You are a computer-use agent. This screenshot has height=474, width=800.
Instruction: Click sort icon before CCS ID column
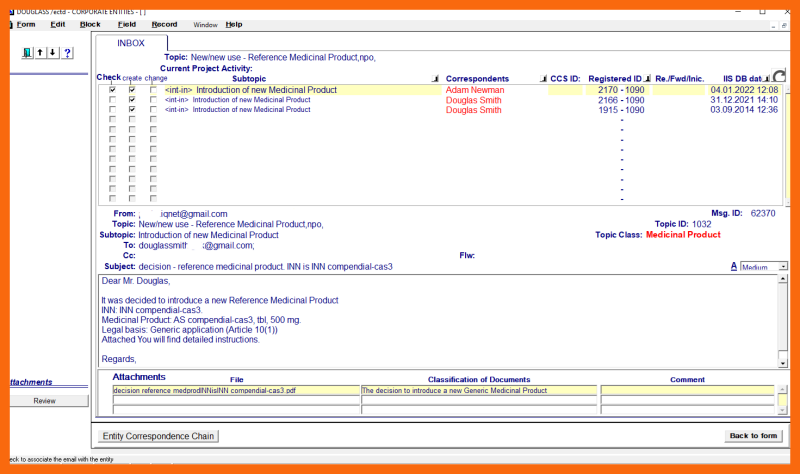click(x=543, y=78)
